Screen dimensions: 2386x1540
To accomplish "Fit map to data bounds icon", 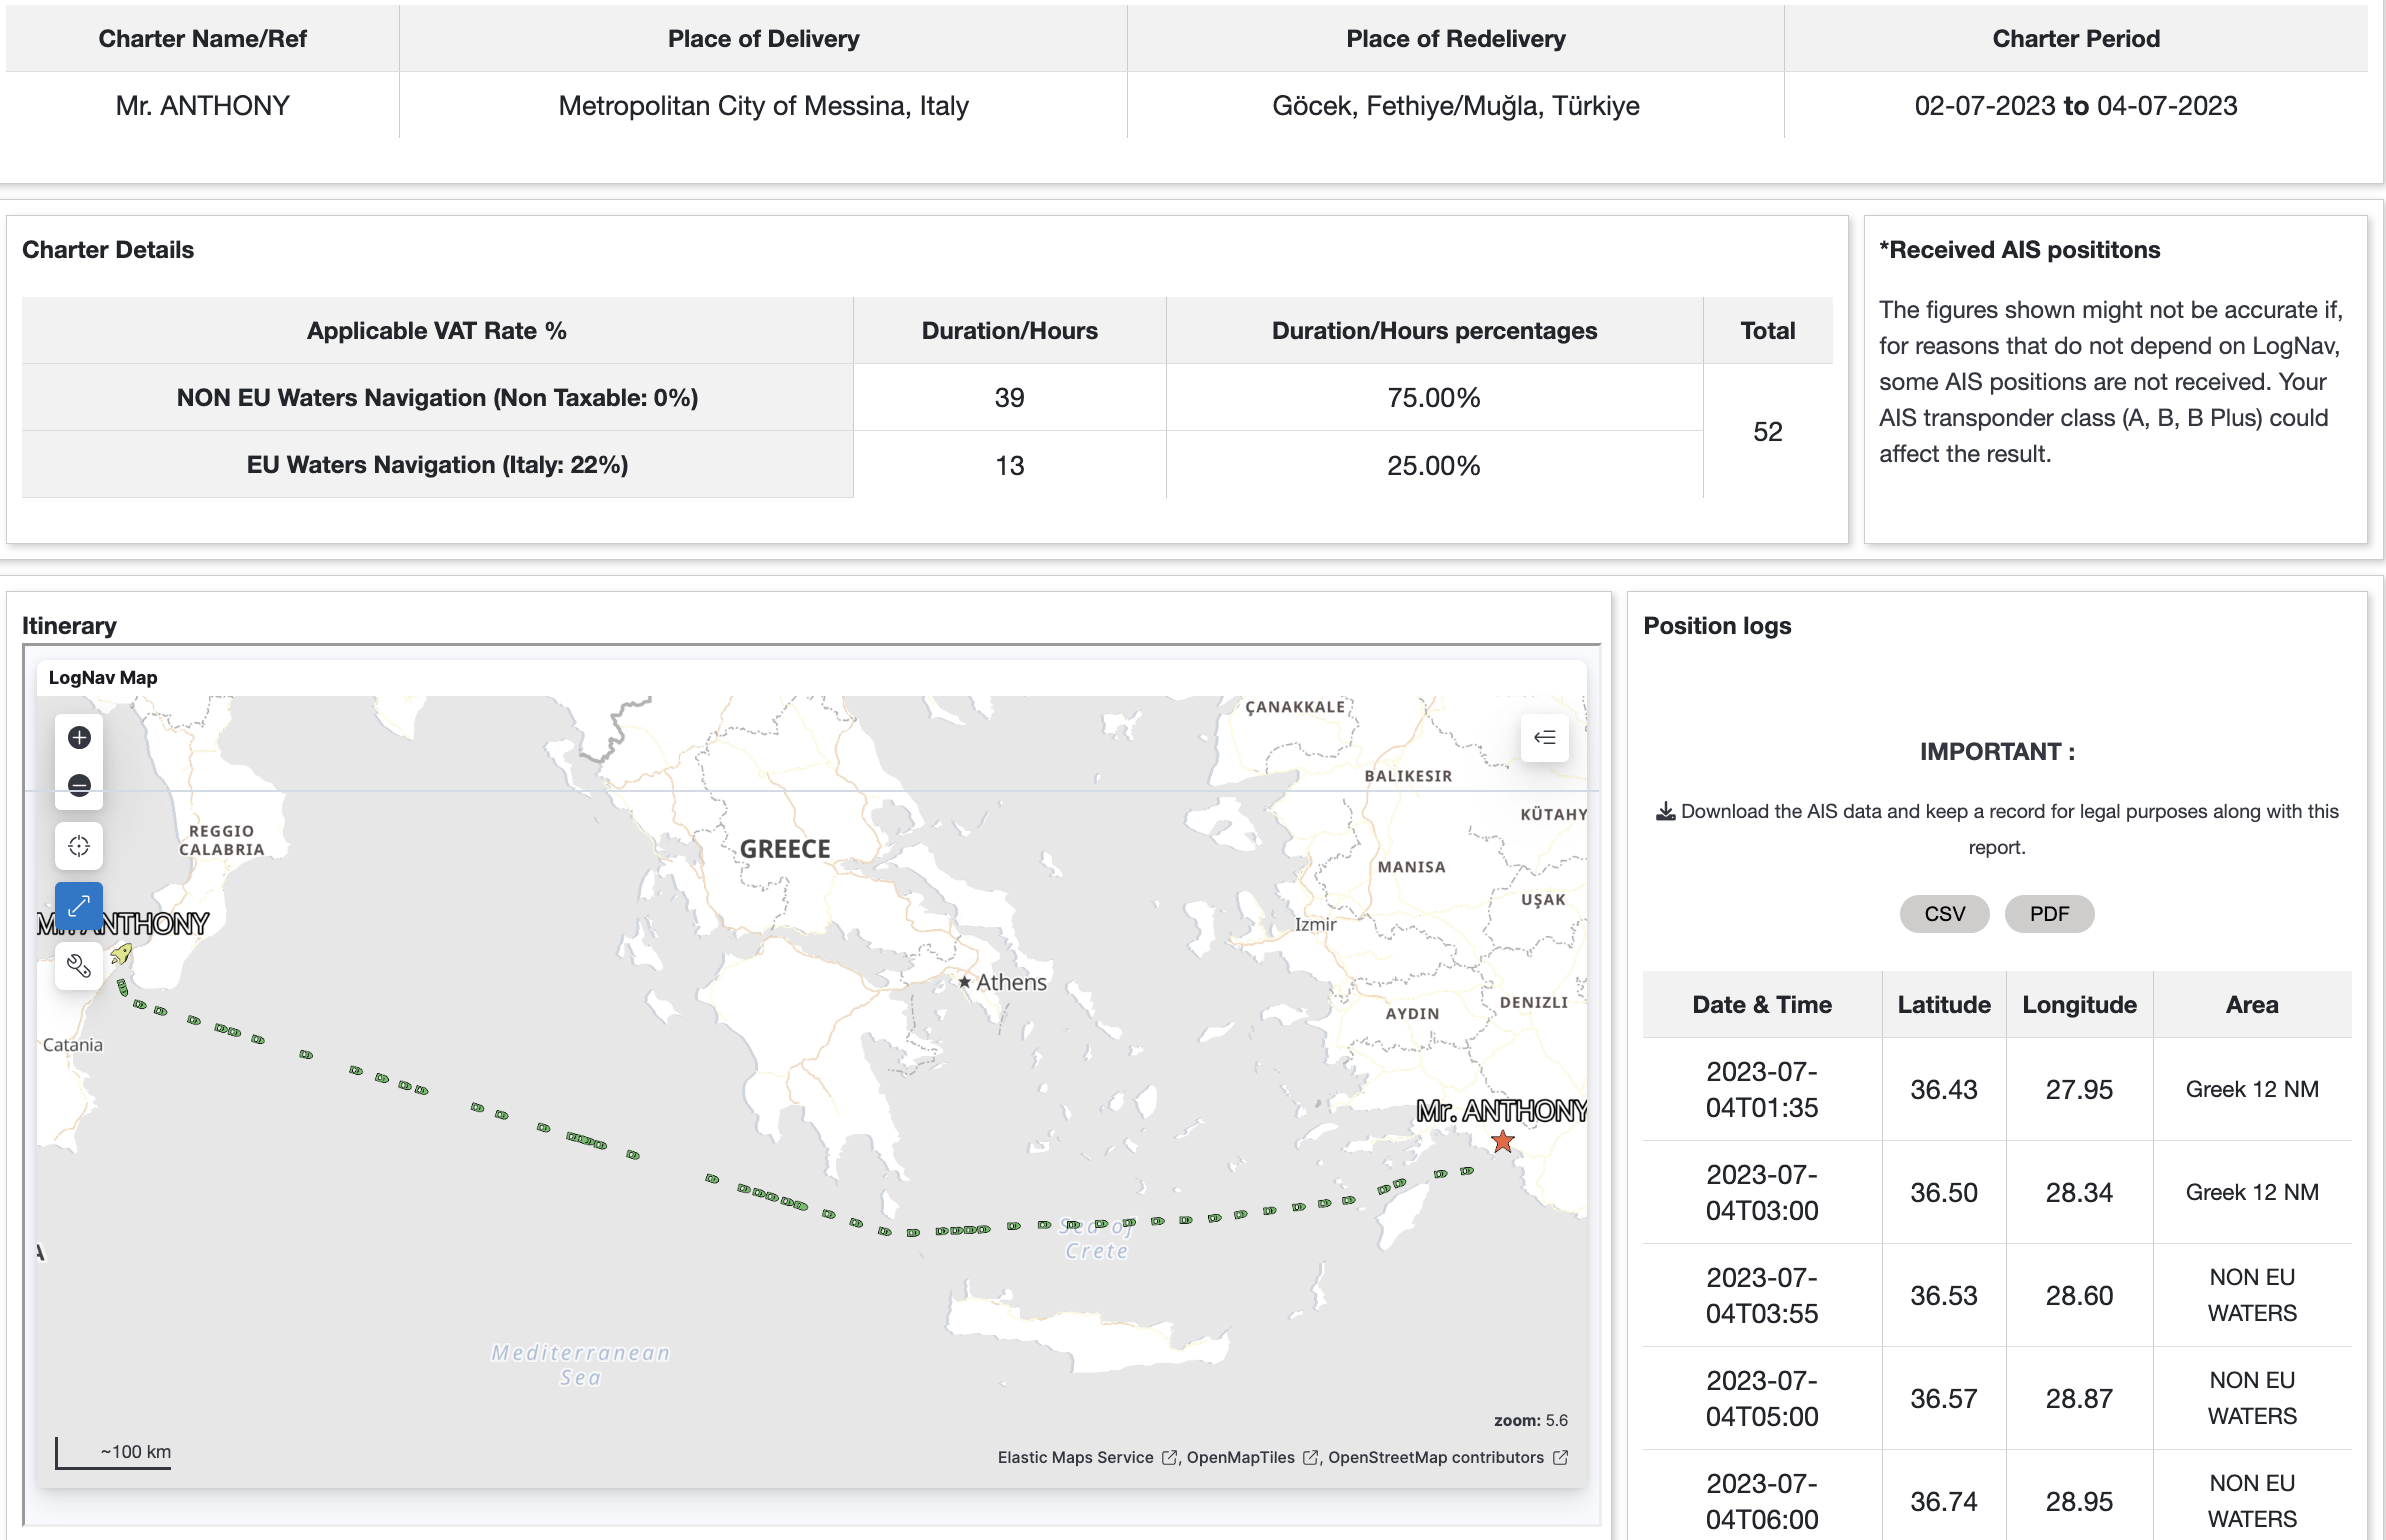I will coord(79,846).
